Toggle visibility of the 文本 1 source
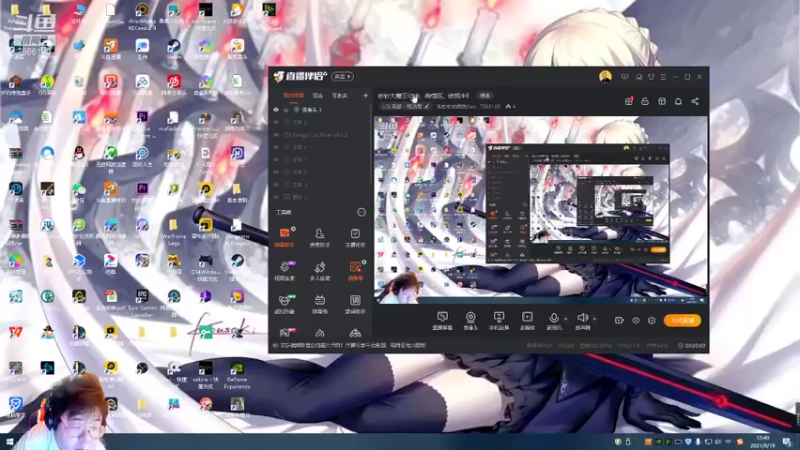 [x=276, y=160]
